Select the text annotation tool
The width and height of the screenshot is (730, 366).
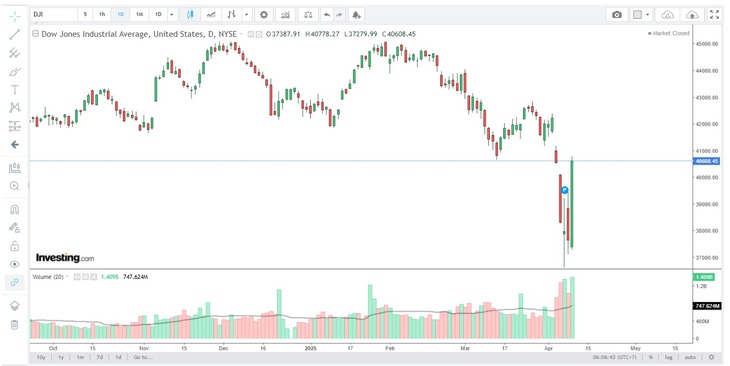14,90
